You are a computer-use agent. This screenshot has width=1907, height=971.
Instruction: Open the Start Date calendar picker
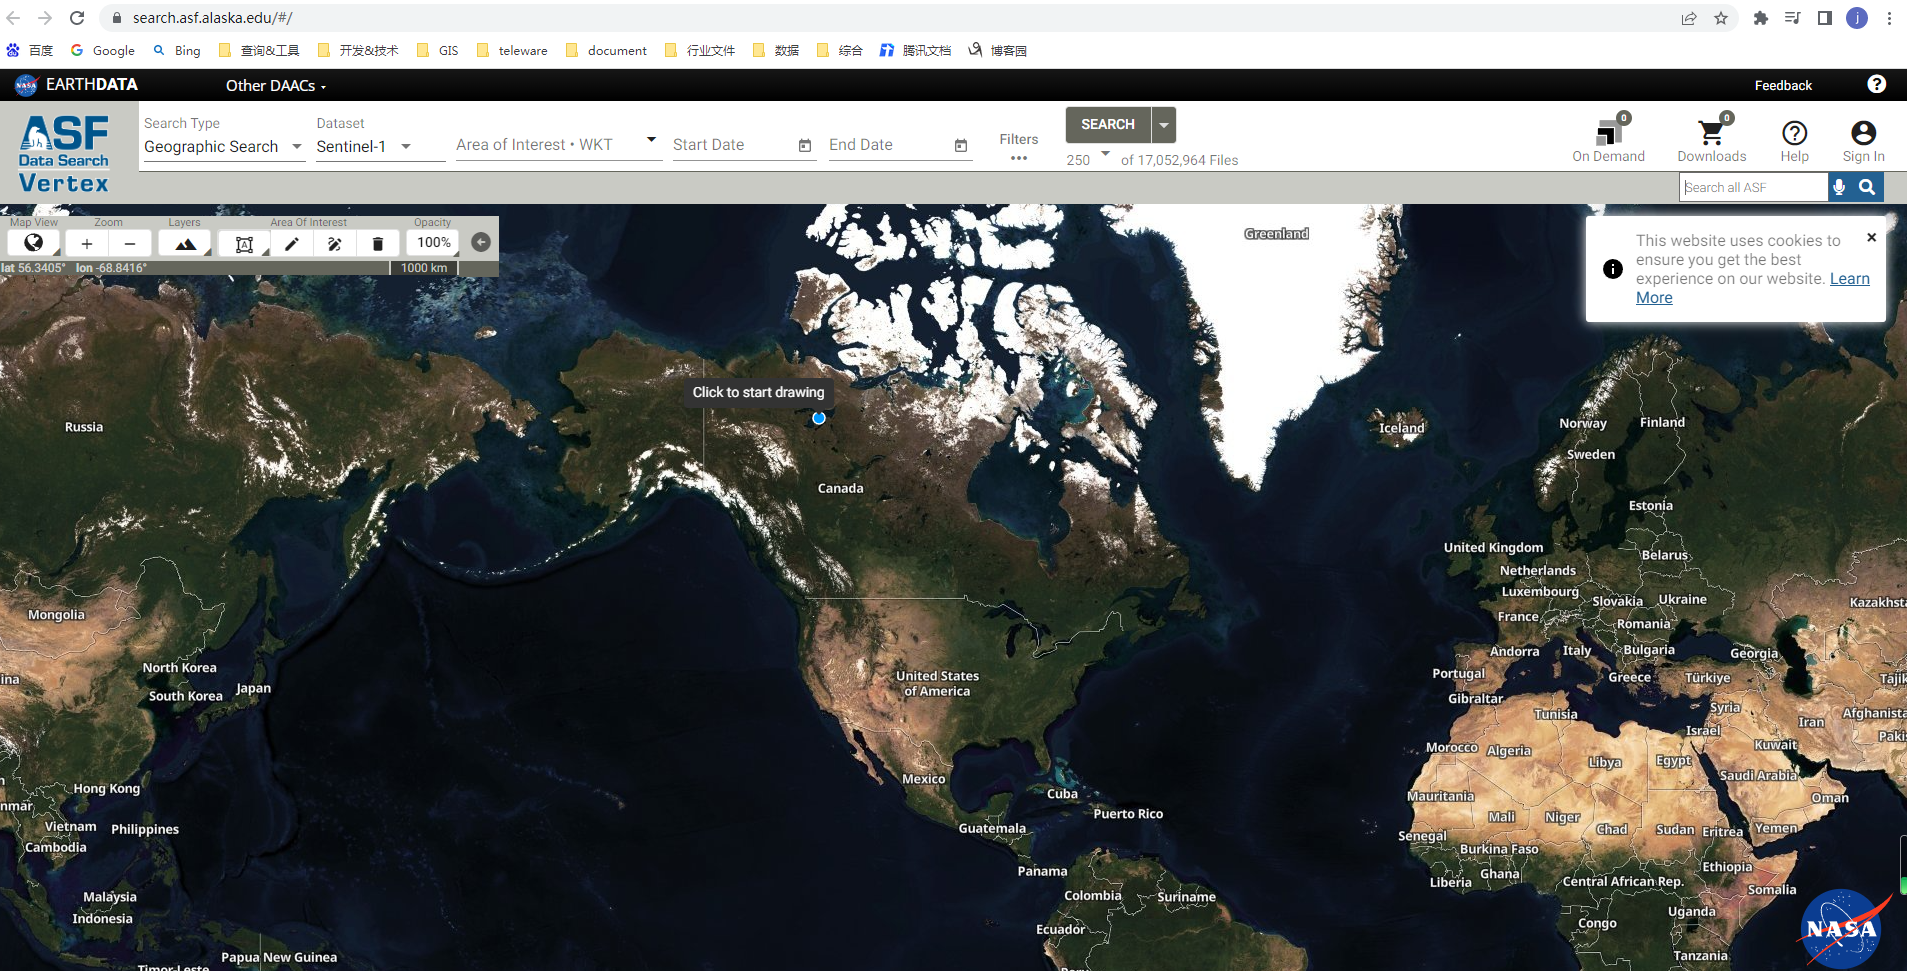tap(805, 145)
